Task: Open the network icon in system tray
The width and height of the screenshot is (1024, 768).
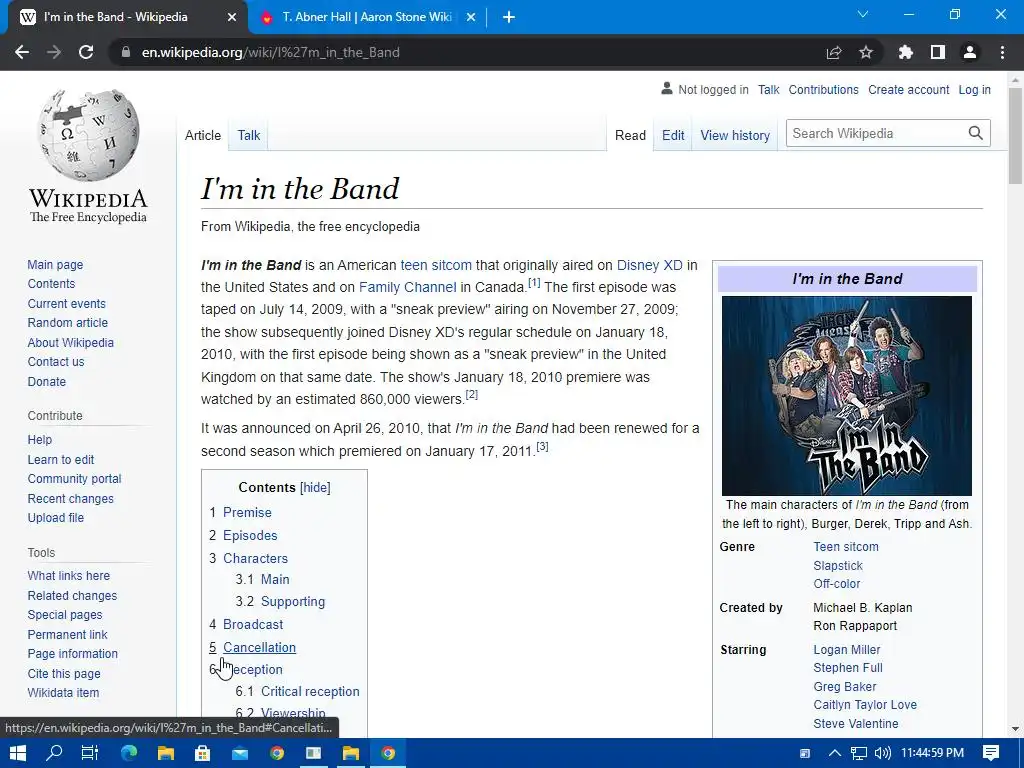Action: point(859,753)
